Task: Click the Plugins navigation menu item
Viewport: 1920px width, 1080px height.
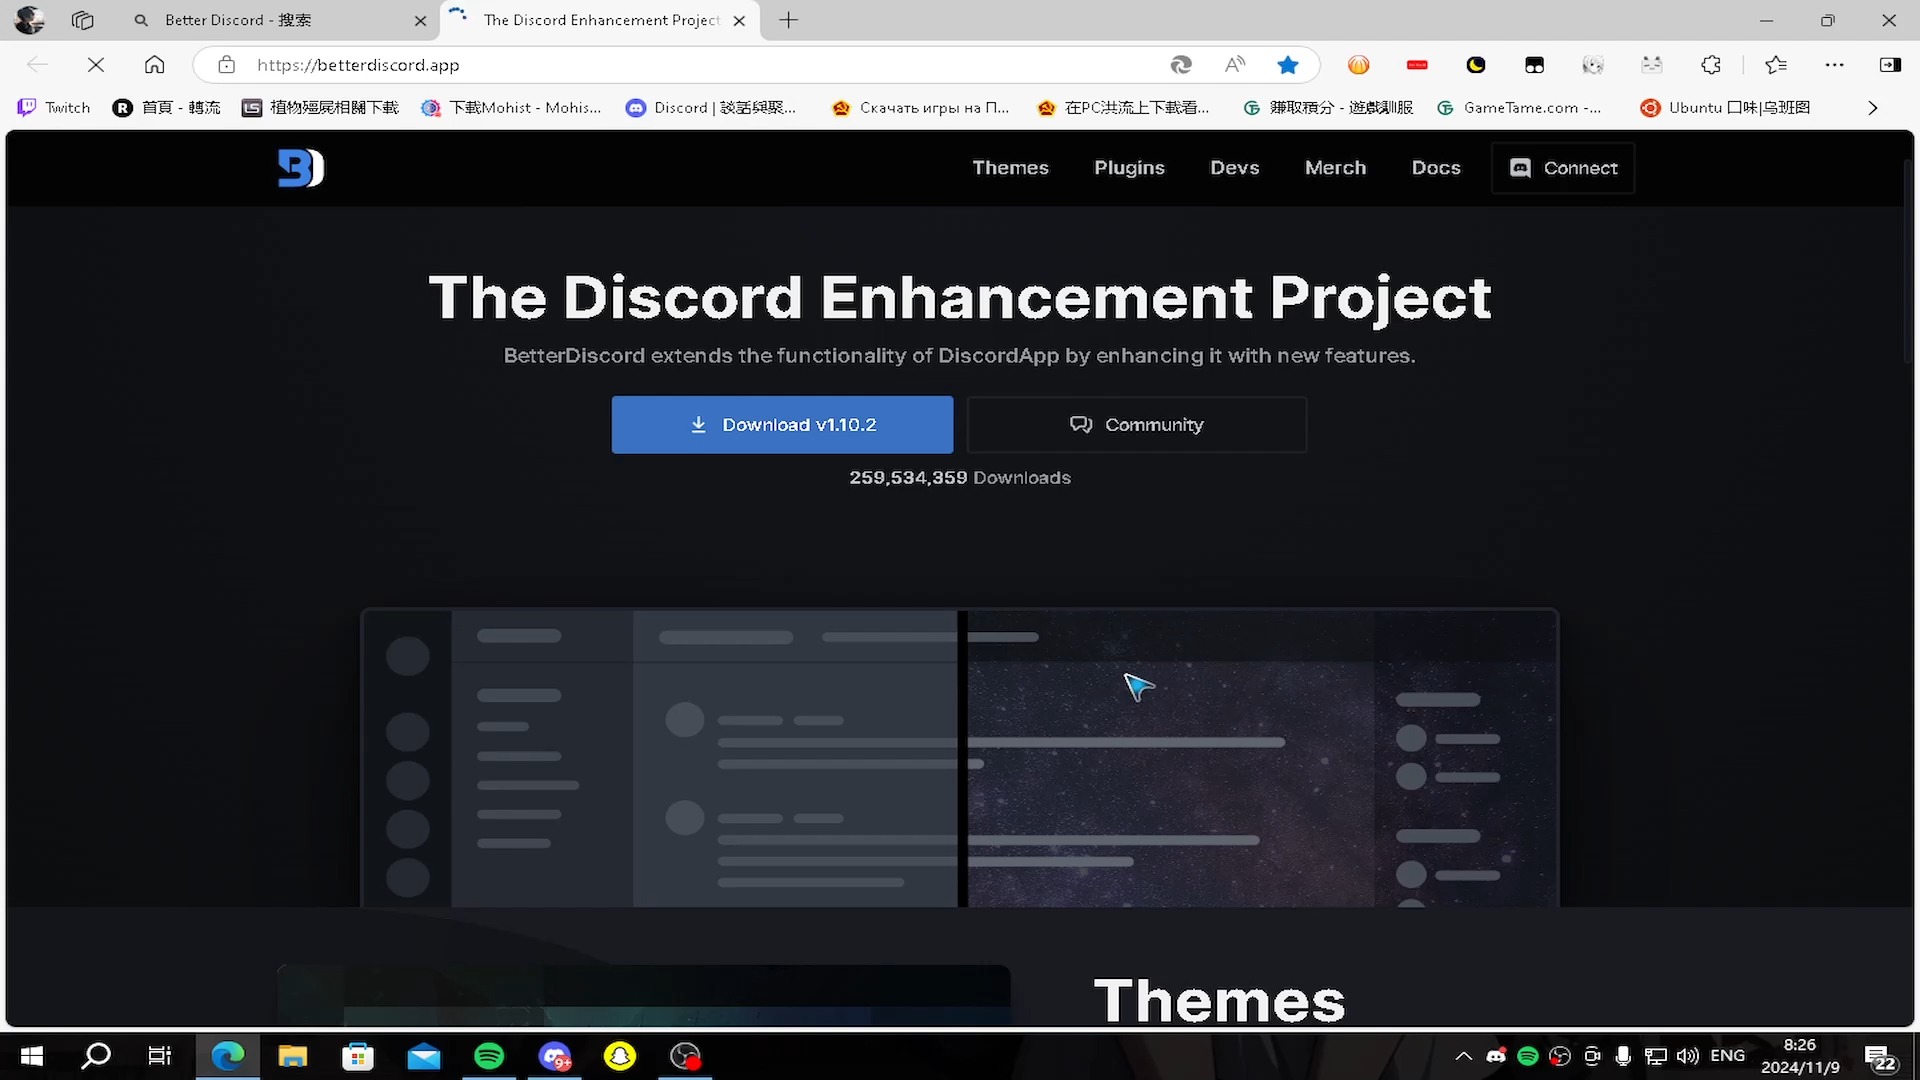Action: (x=1129, y=167)
